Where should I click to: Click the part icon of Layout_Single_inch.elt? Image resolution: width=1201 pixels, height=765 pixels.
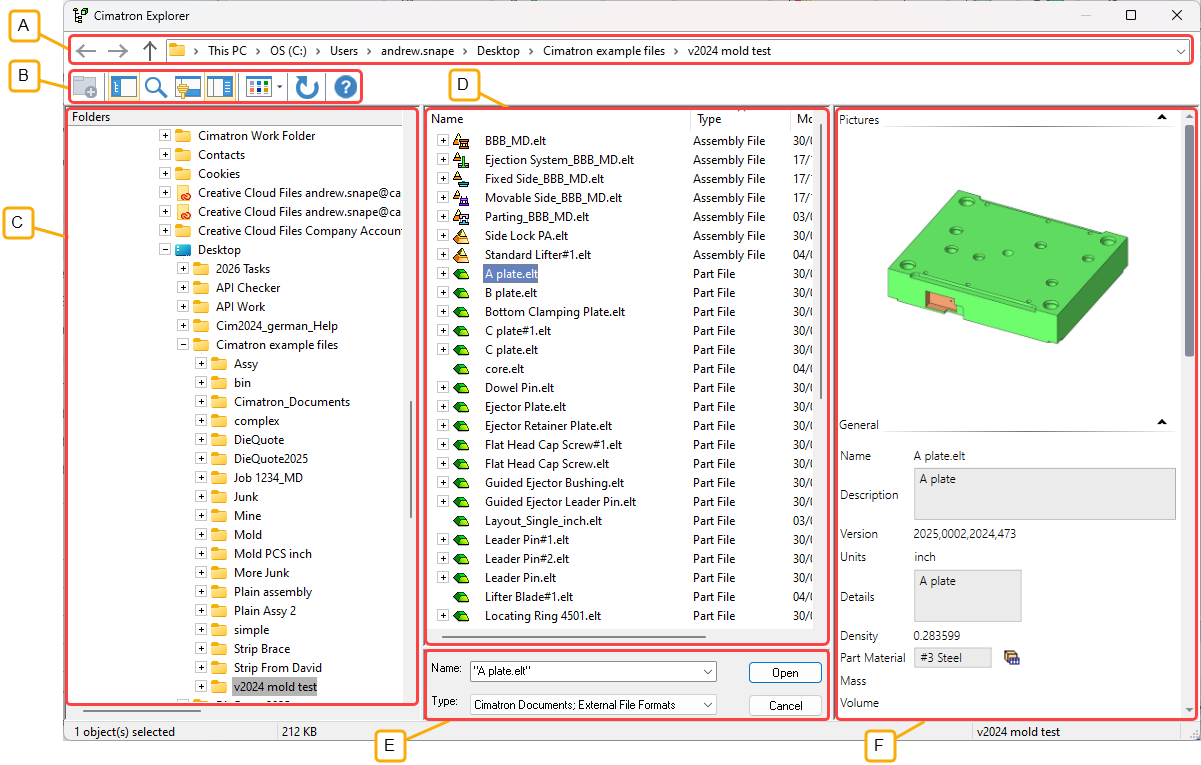point(461,521)
